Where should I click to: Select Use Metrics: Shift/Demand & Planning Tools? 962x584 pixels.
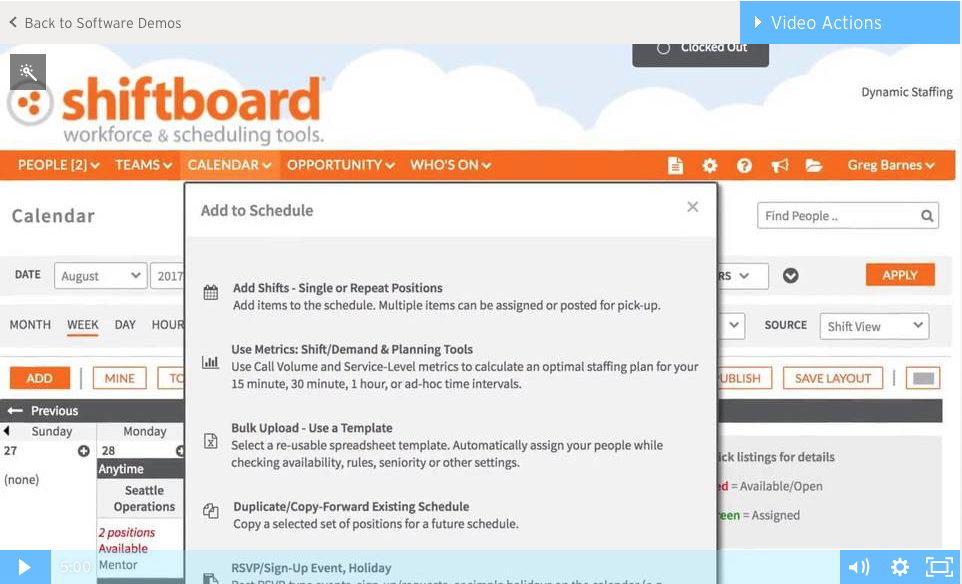pos(352,350)
